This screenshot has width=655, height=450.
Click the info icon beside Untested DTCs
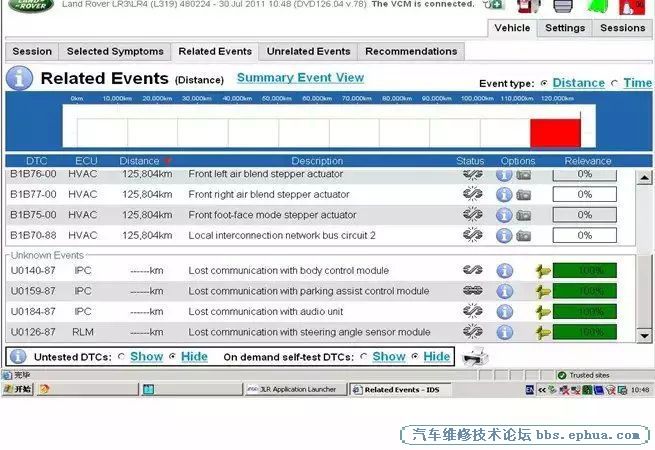(x=18, y=357)
